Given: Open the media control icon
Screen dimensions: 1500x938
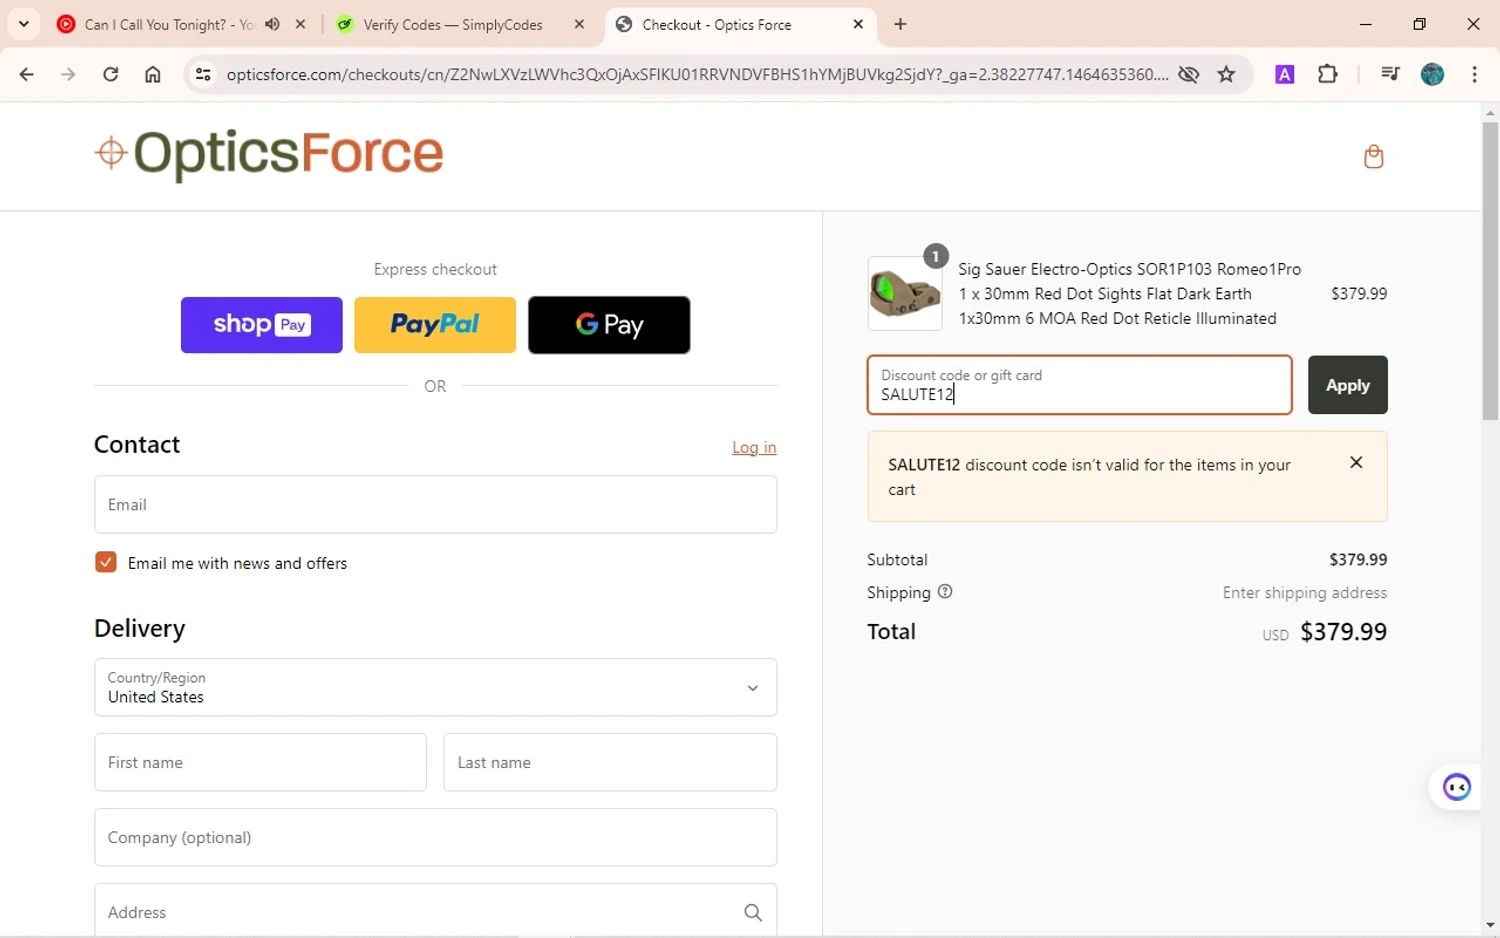Looking at the screenshot, I should click(x=1389, y=74).
